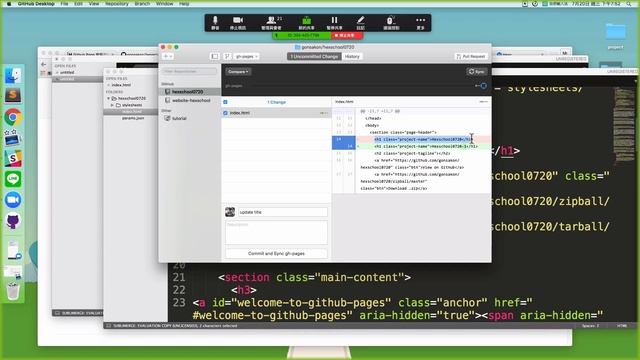Open the project folder on desktop

tap(616, 36)
